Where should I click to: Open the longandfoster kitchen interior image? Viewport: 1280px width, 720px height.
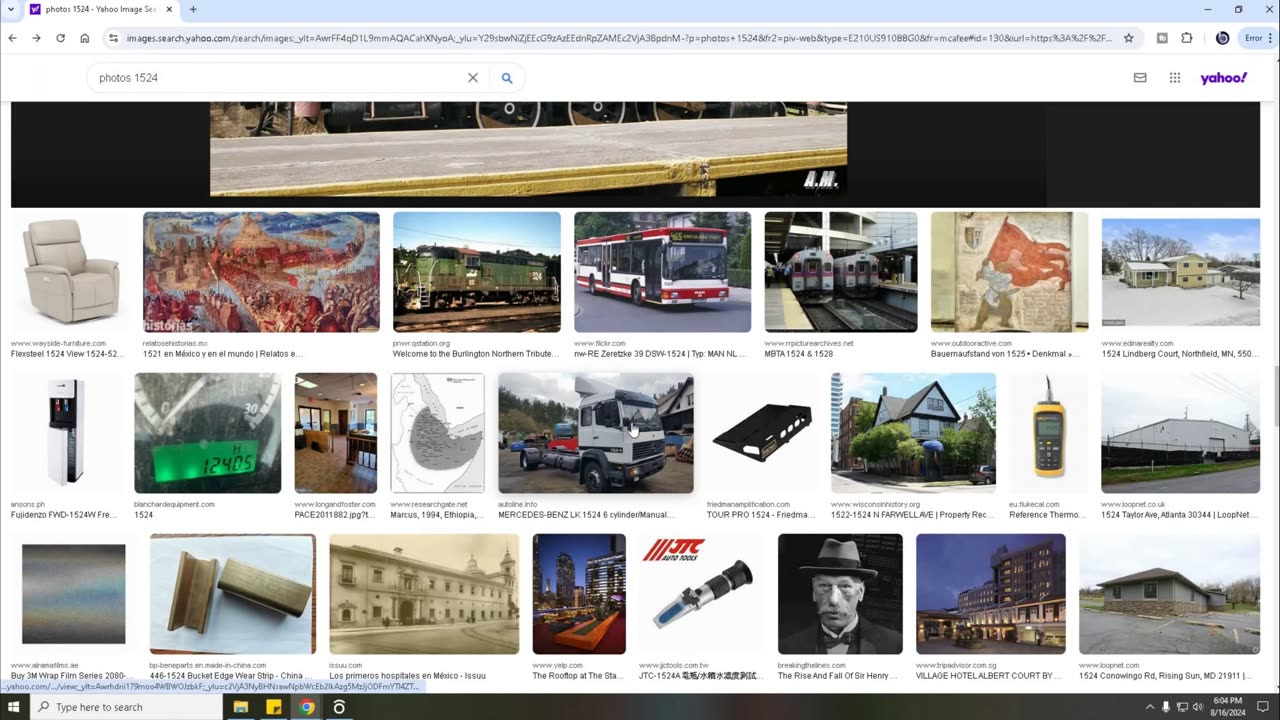click(x=335, y=433)
